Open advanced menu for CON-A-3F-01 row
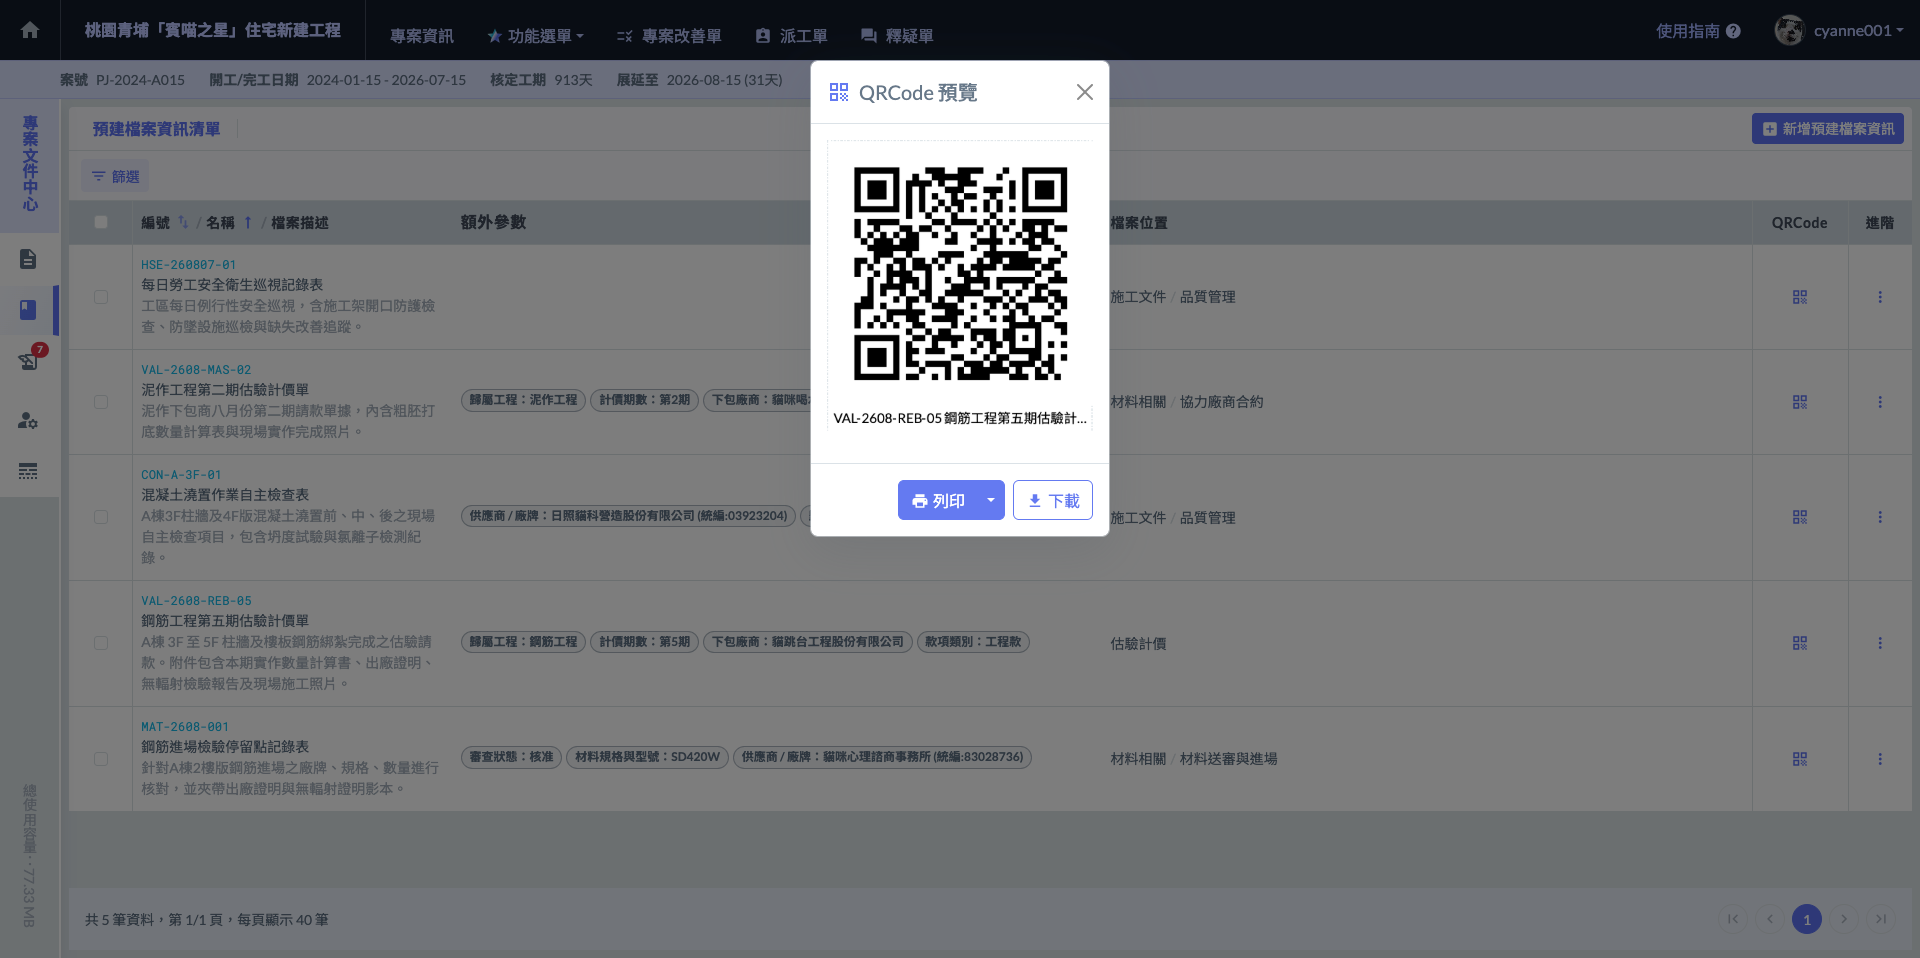Image resolution: width=1920 pixels, height=958 pixels. (x=1880, y=517)
